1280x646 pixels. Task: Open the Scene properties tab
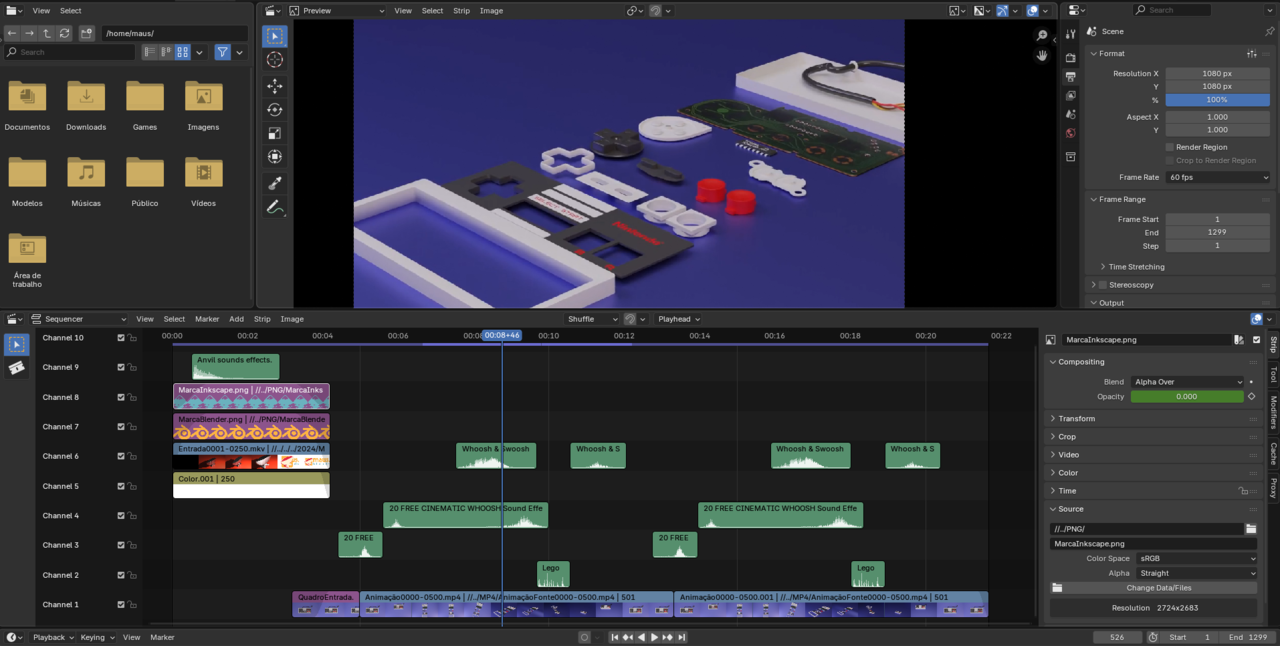[x=1071, y=114]
